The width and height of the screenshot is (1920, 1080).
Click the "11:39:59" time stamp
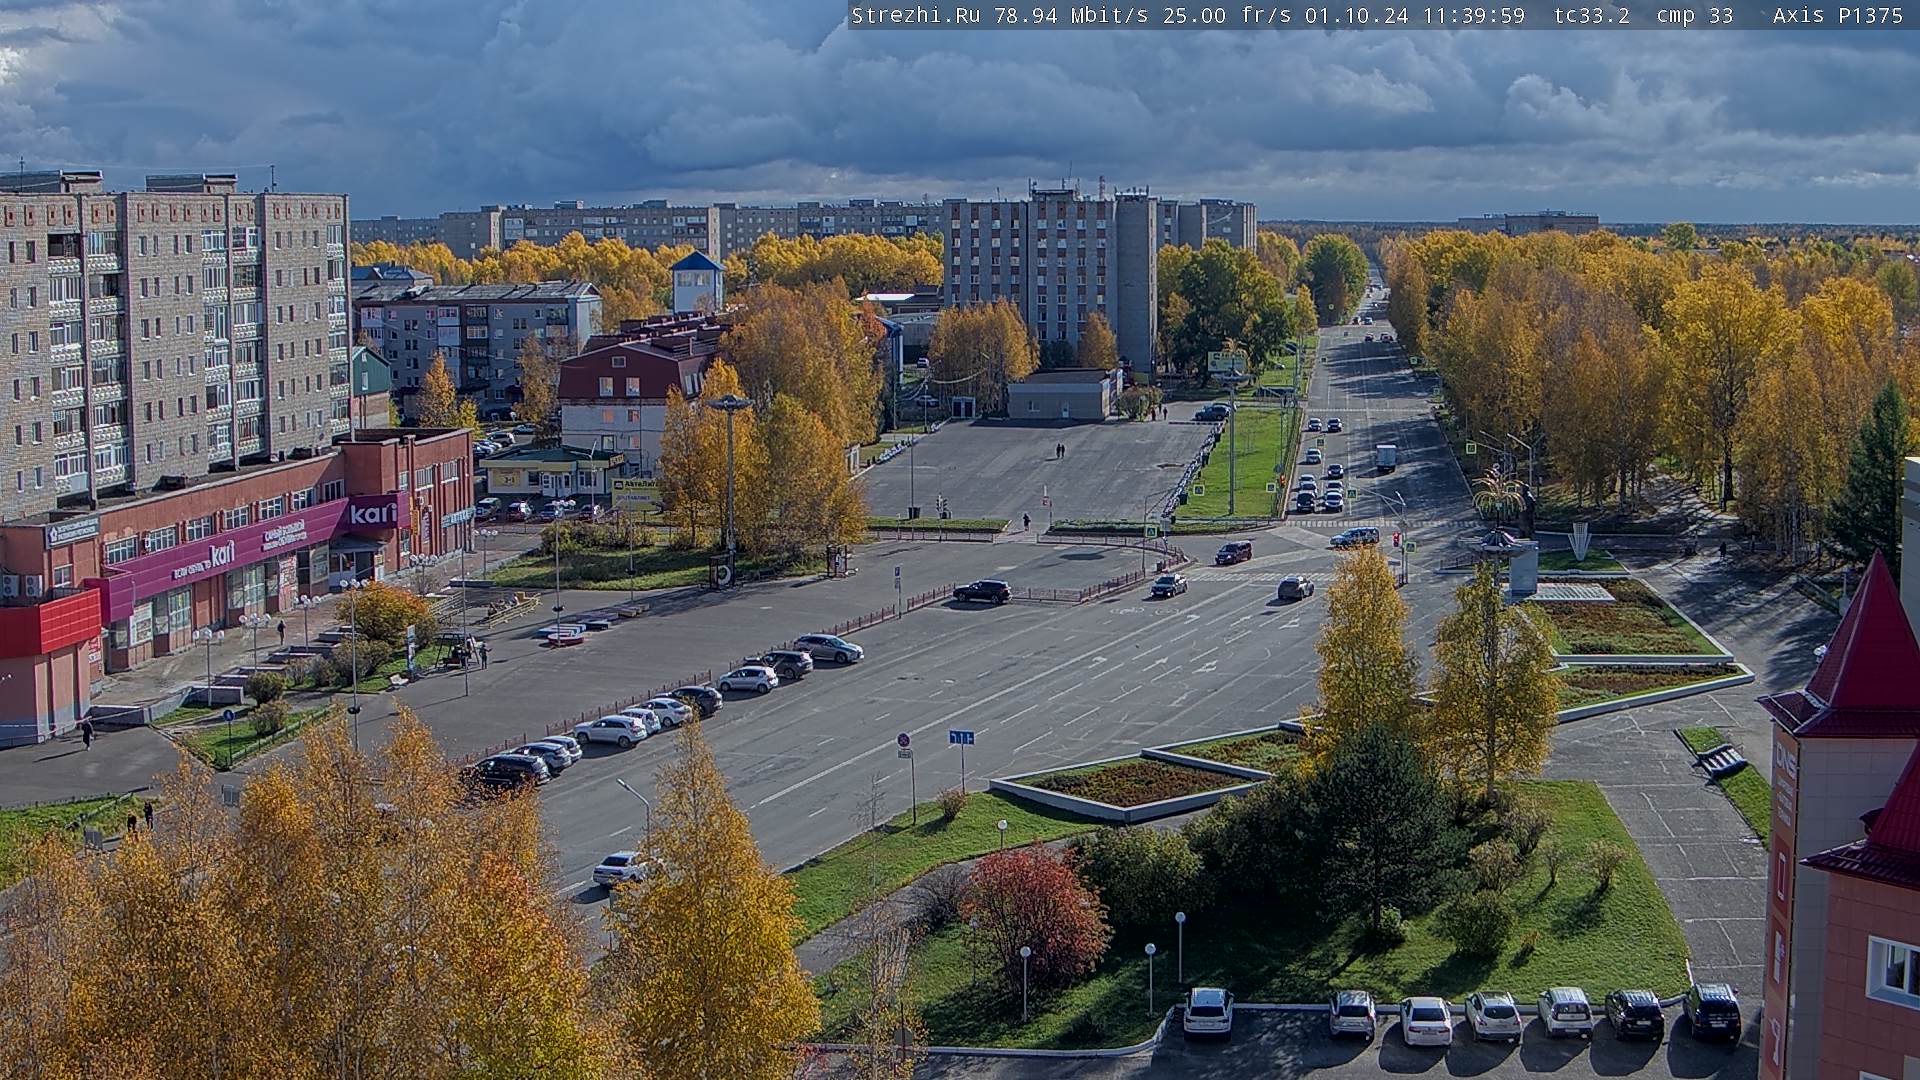click(1475, 15)
